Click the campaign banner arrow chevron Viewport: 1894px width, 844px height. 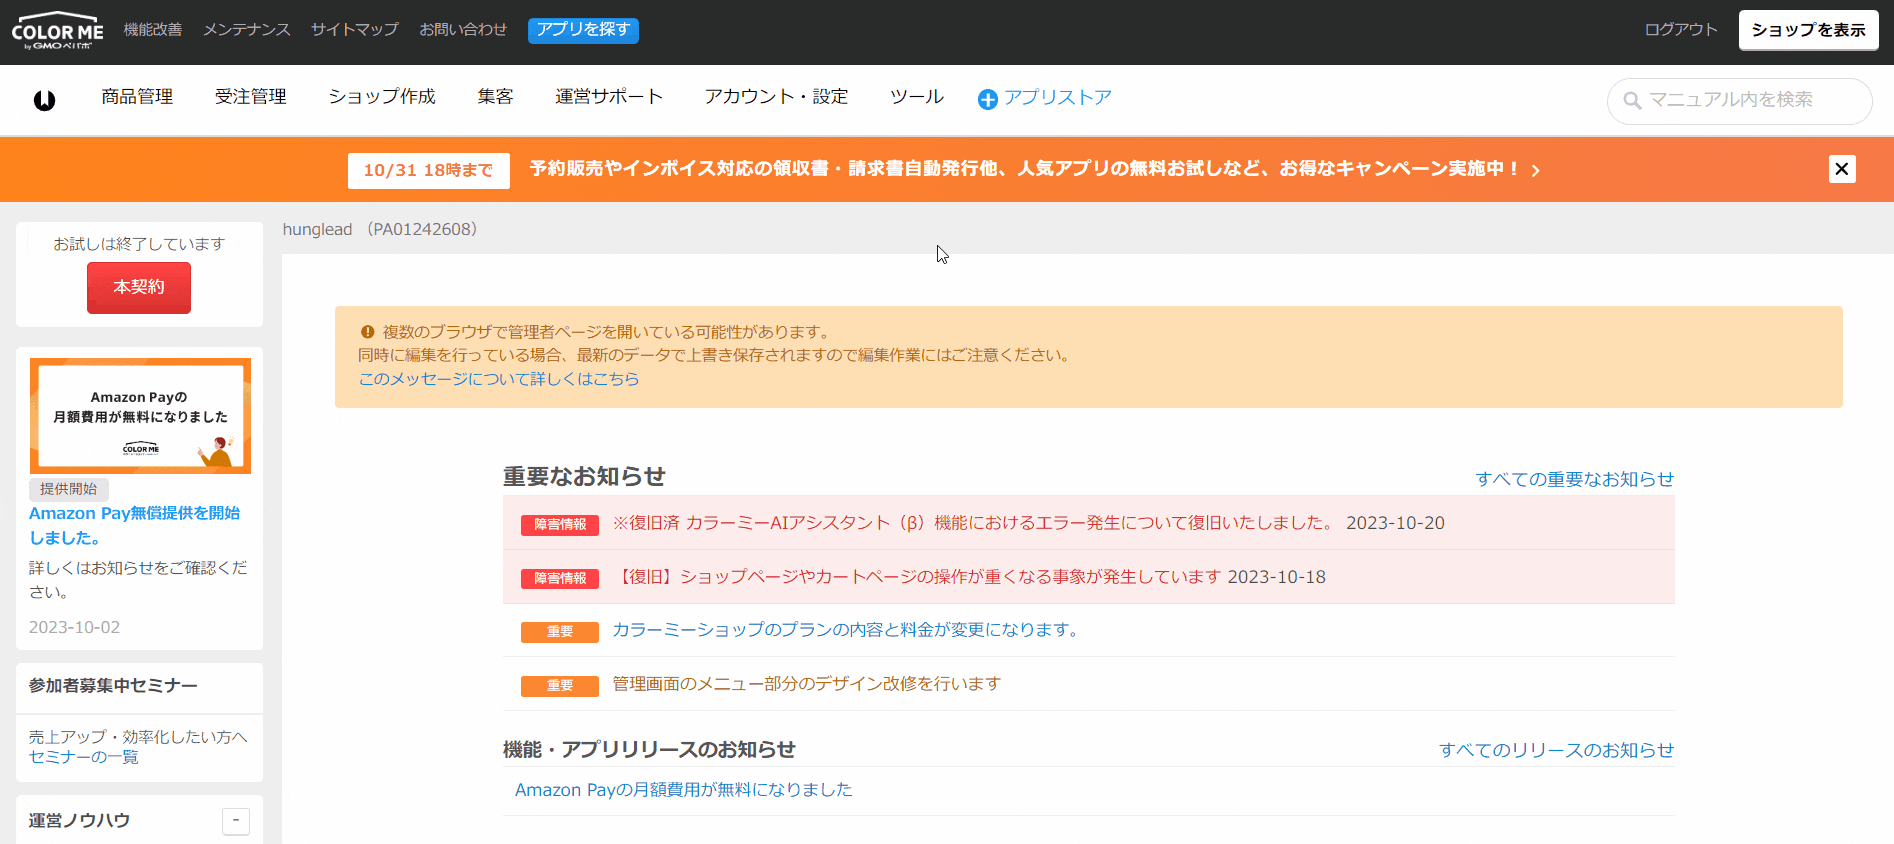click(1535, 171)
